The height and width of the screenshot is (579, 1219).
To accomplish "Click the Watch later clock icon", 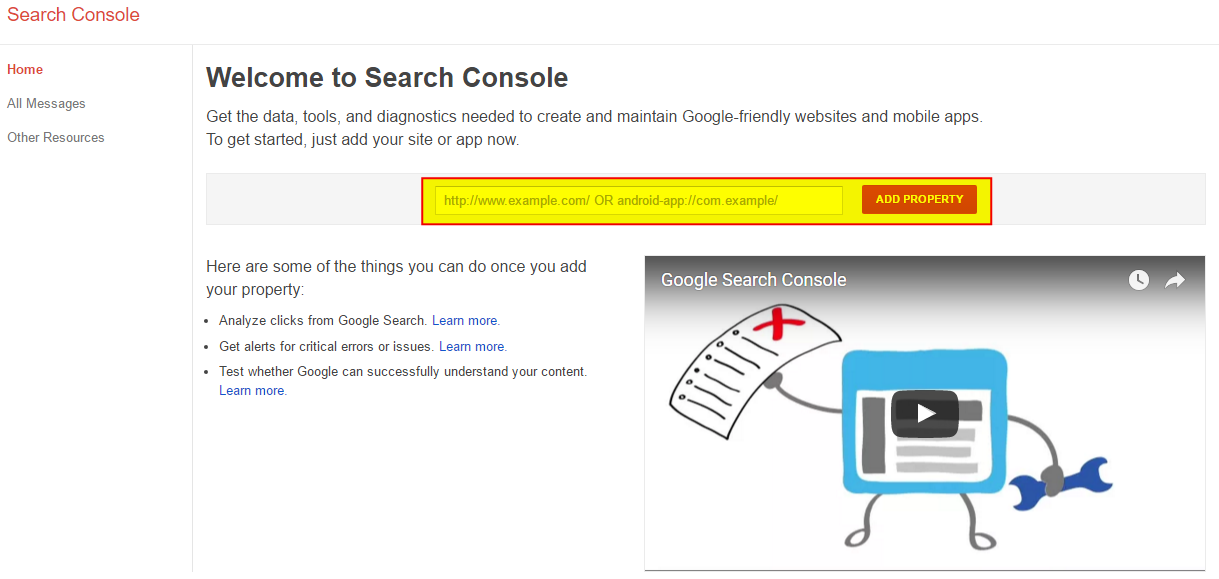I will [x=1139, y=280].
